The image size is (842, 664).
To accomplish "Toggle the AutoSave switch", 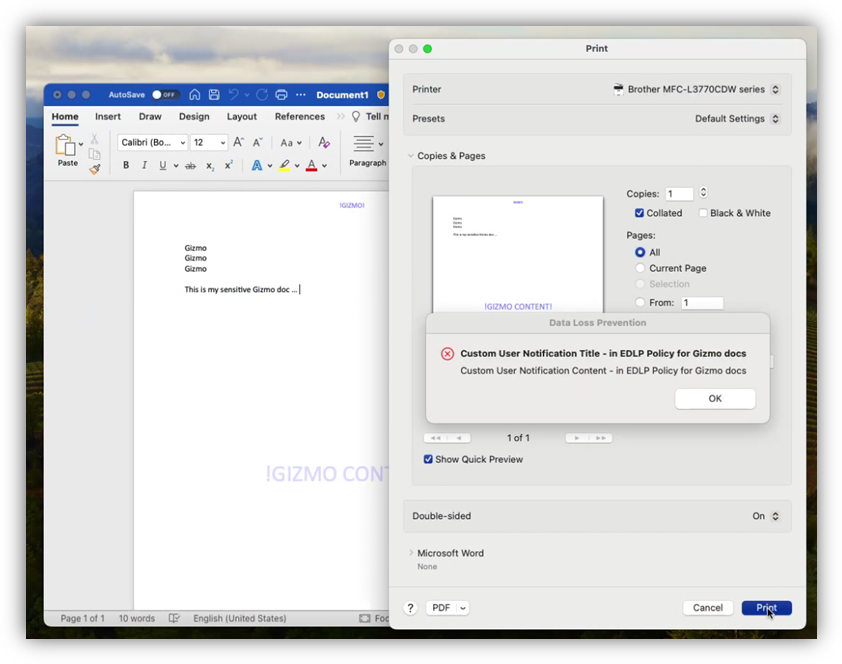I will pyautogui.click(x=165, y=94).
